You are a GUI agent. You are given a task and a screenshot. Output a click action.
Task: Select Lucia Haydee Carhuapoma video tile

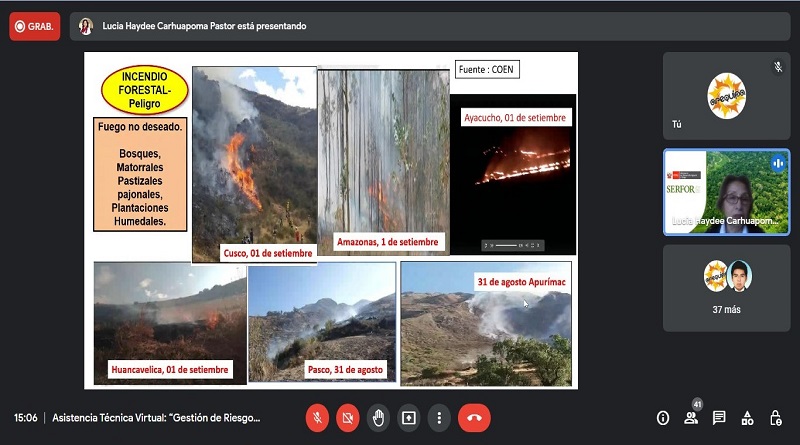click(726, 192)
